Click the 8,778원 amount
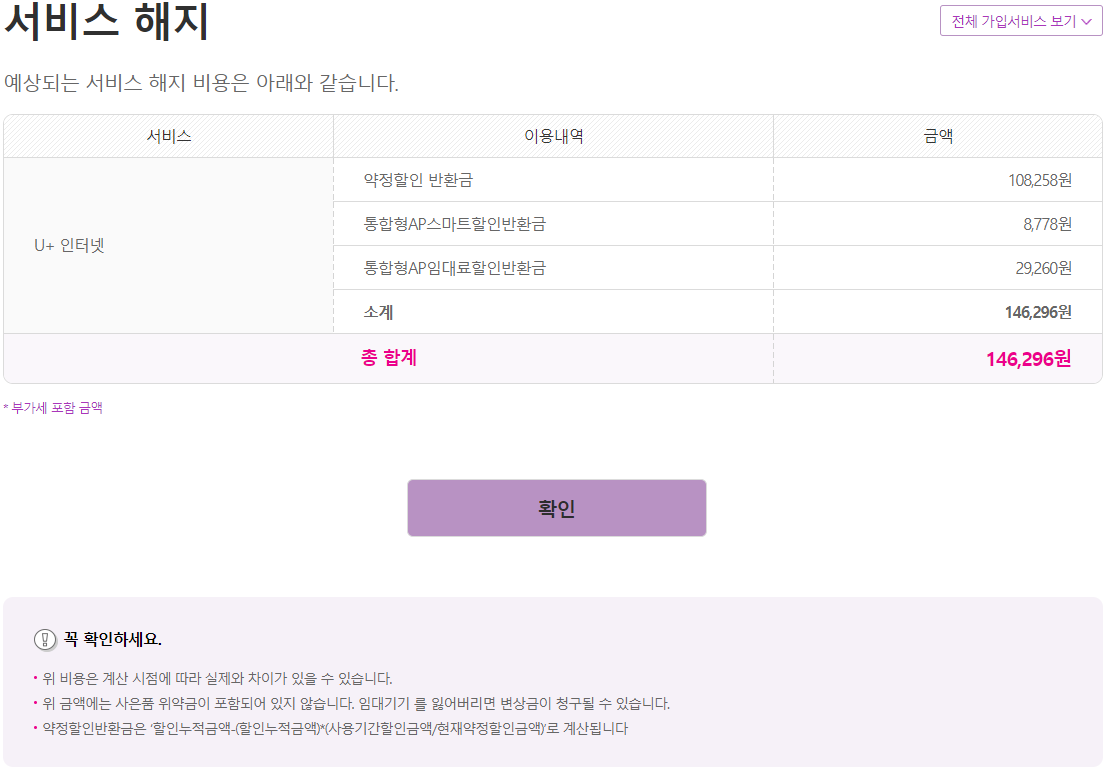Screen dimensions: 1107x777 pos(1047,224)
